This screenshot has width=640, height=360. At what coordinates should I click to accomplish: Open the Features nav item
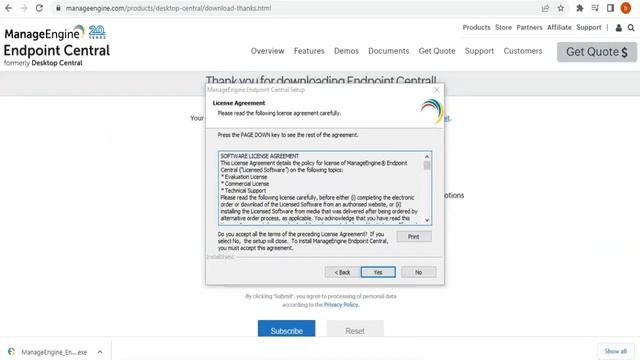[x=309, y=51]
